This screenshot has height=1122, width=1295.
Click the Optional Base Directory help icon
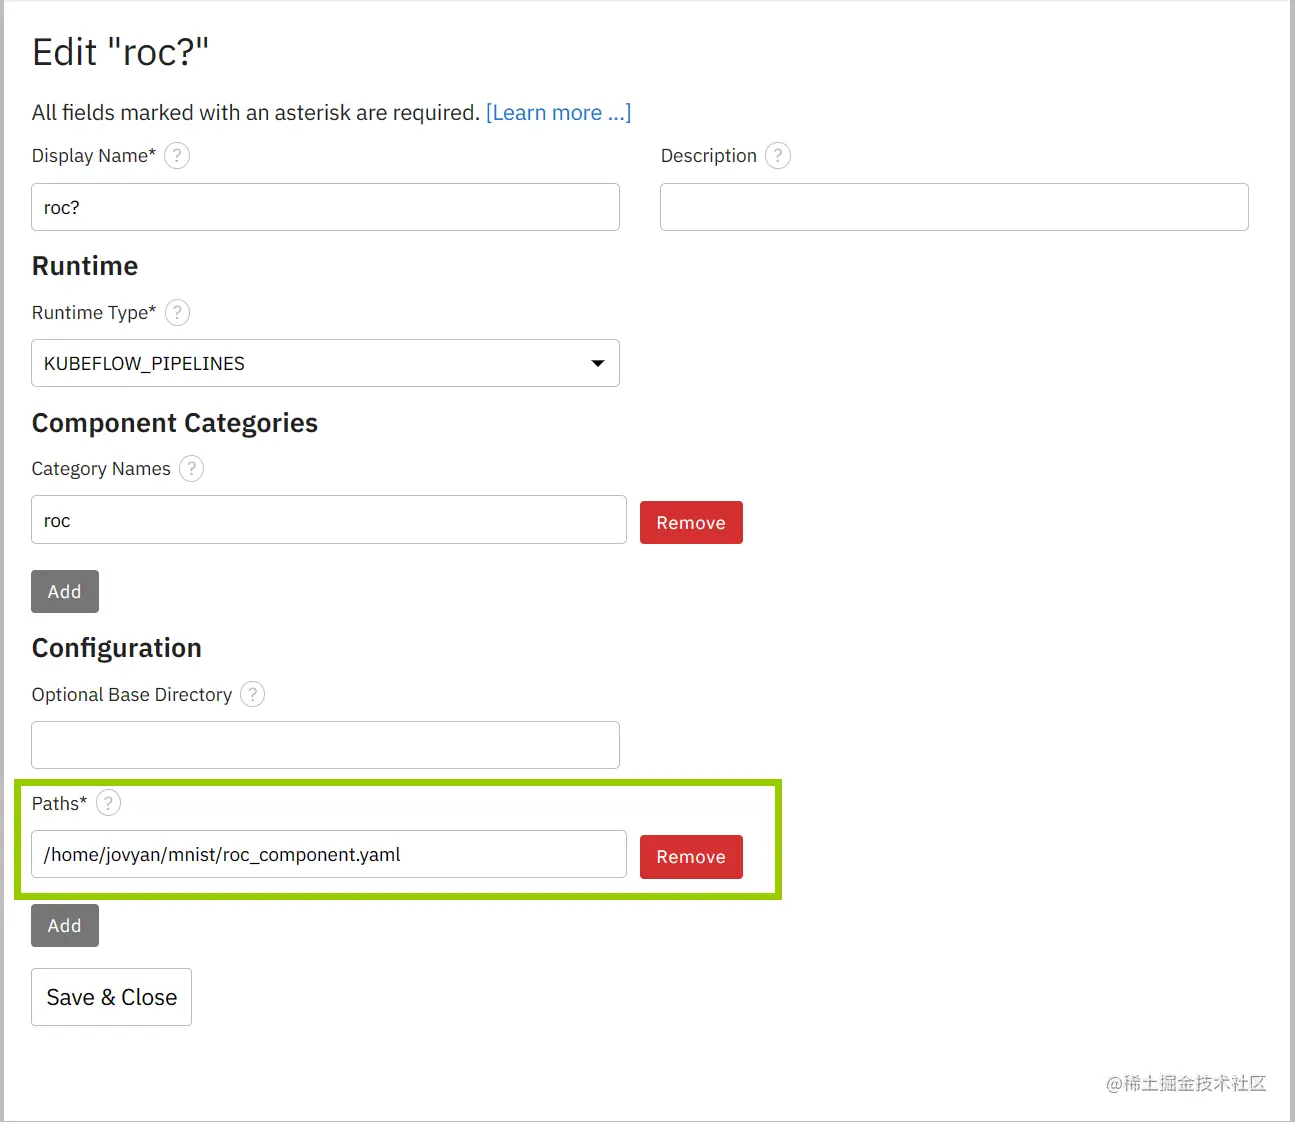tap(253, 695)
